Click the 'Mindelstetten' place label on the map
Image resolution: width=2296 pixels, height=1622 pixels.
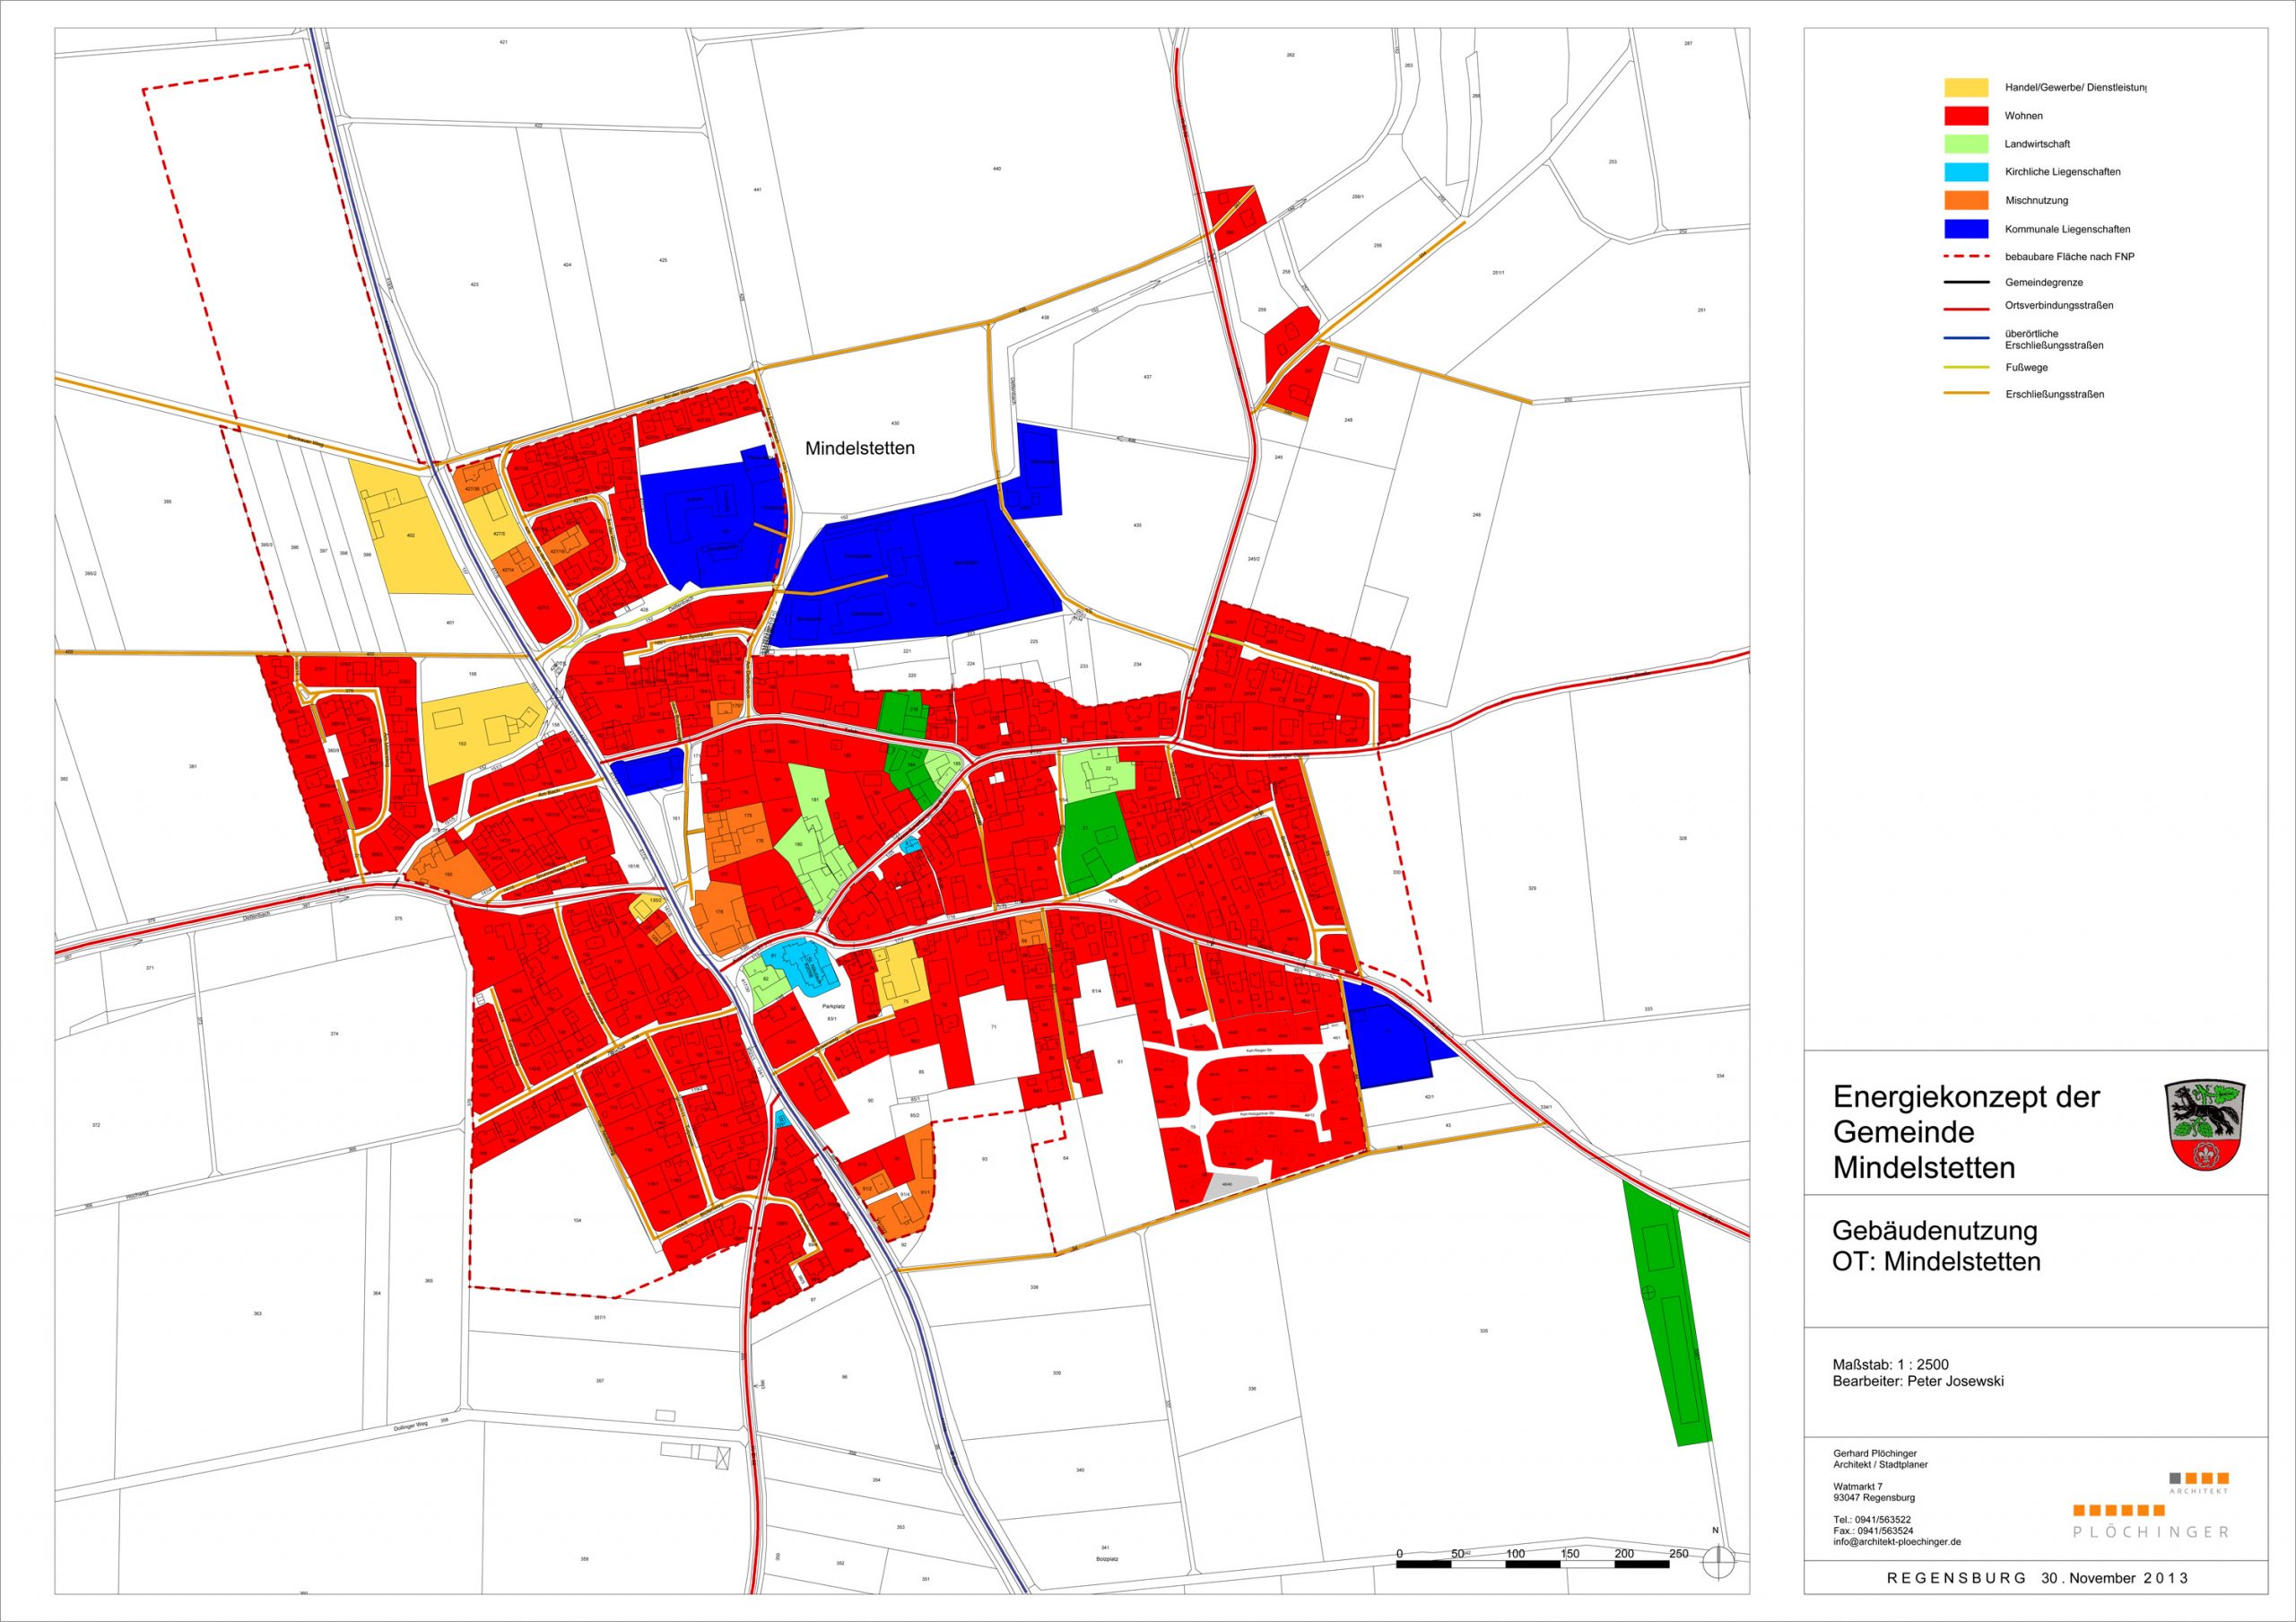860,449
